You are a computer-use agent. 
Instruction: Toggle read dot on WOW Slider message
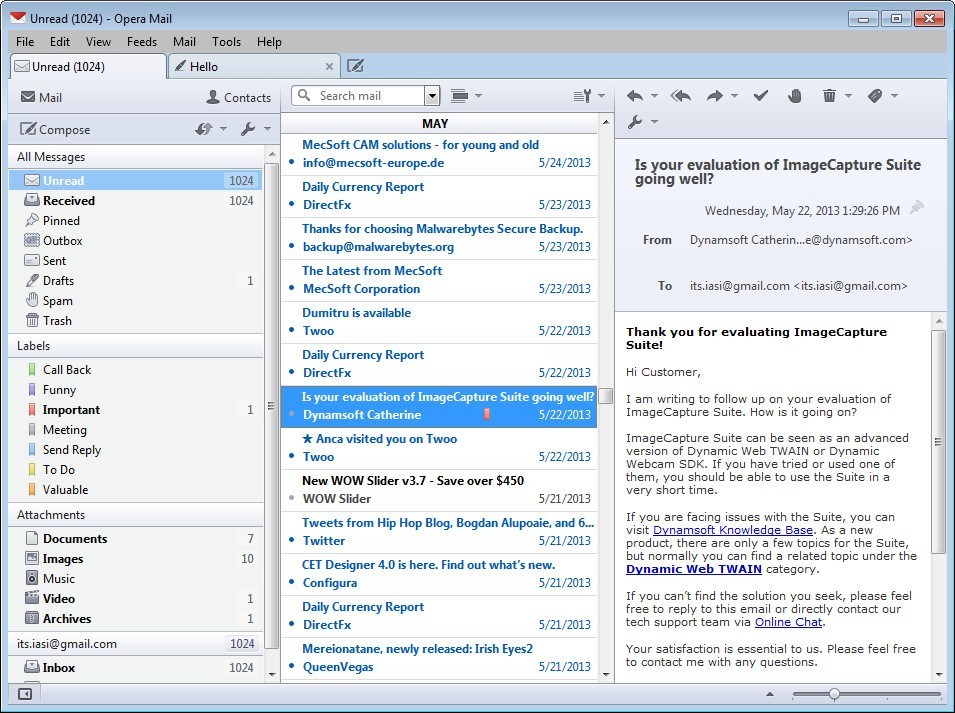coord(291,498)
